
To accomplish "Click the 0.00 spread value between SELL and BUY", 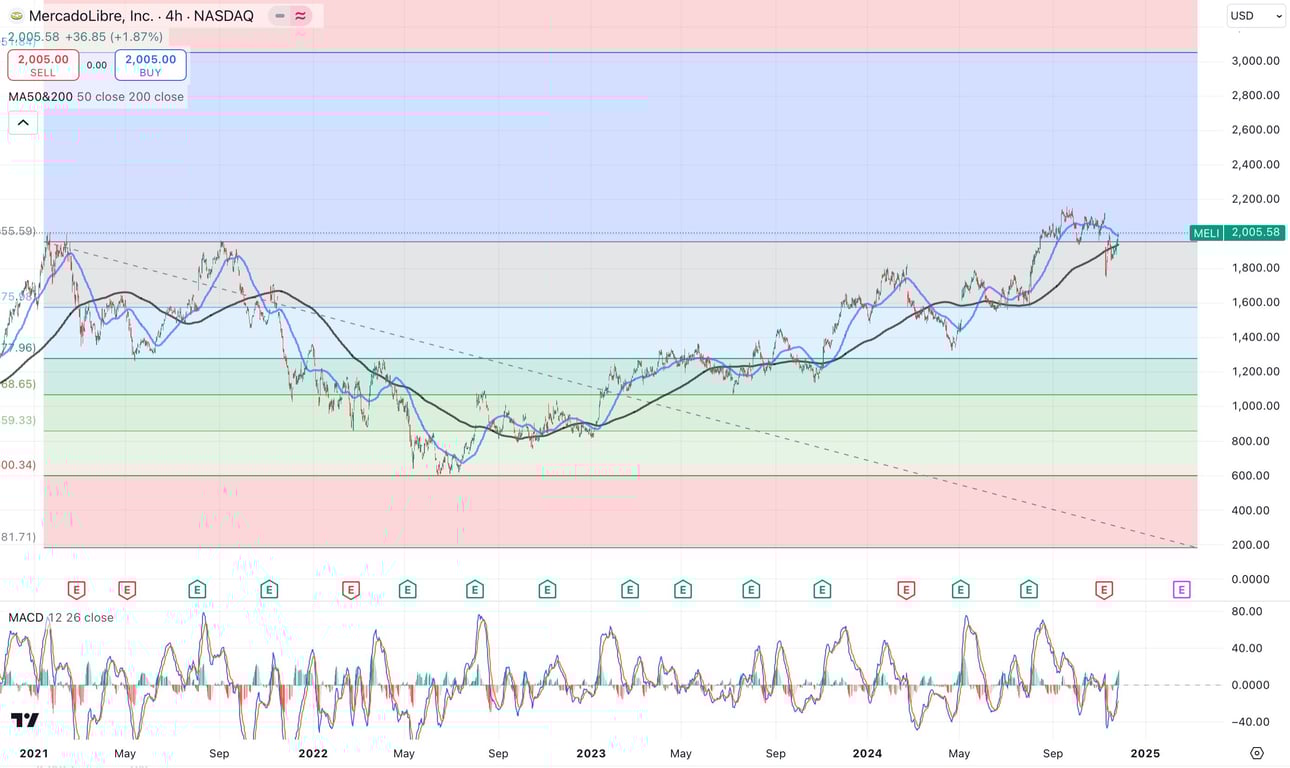I will tap(97, 65).
